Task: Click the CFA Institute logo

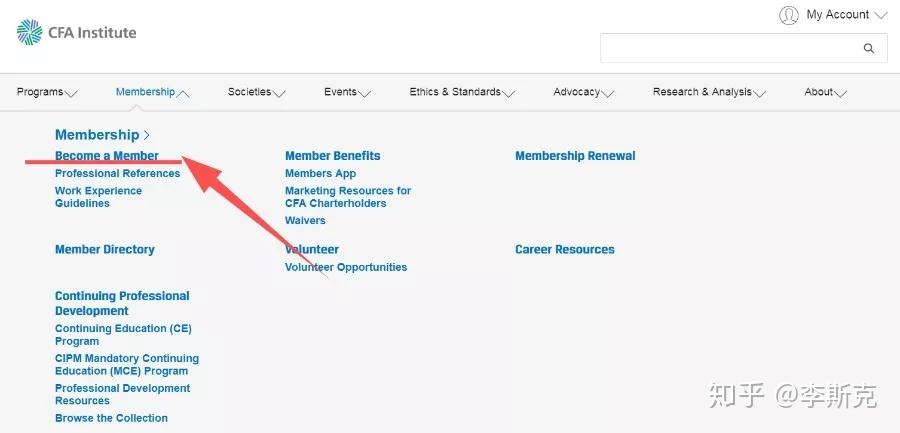Action: [x=76, y=33]
